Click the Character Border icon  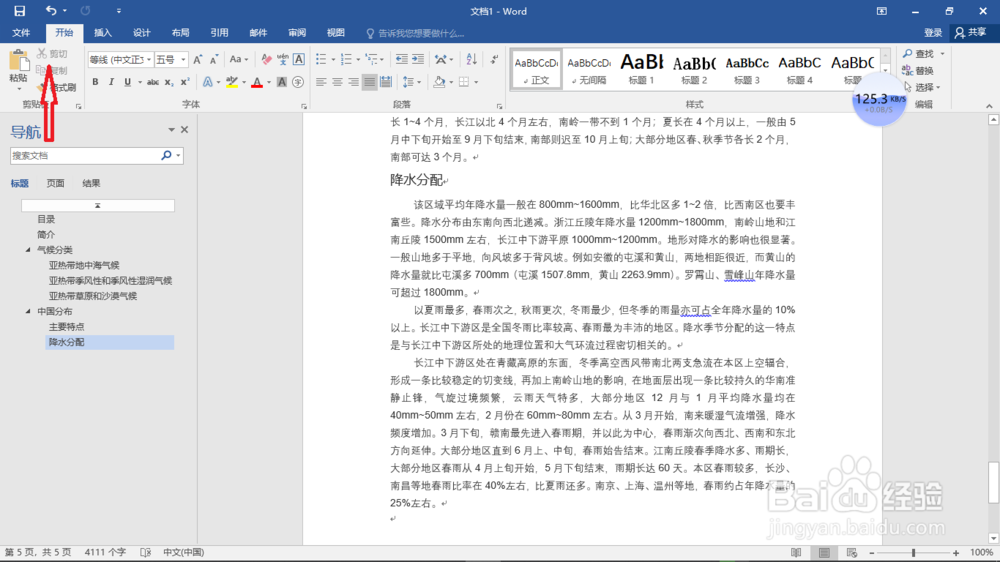pyautogui.click(x=298, y=59)
